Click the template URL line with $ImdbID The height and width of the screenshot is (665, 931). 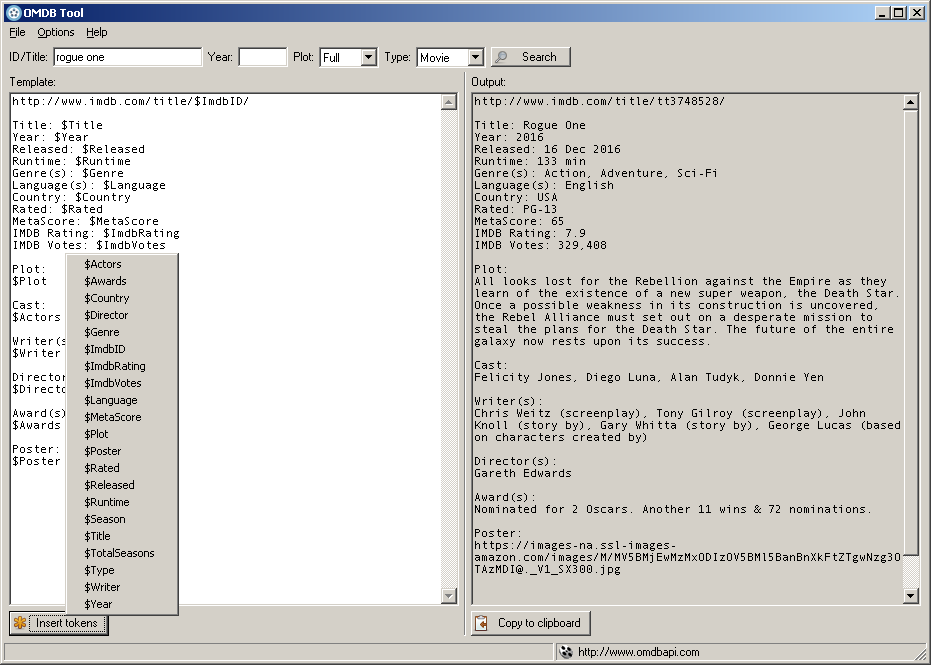[131, 102]
